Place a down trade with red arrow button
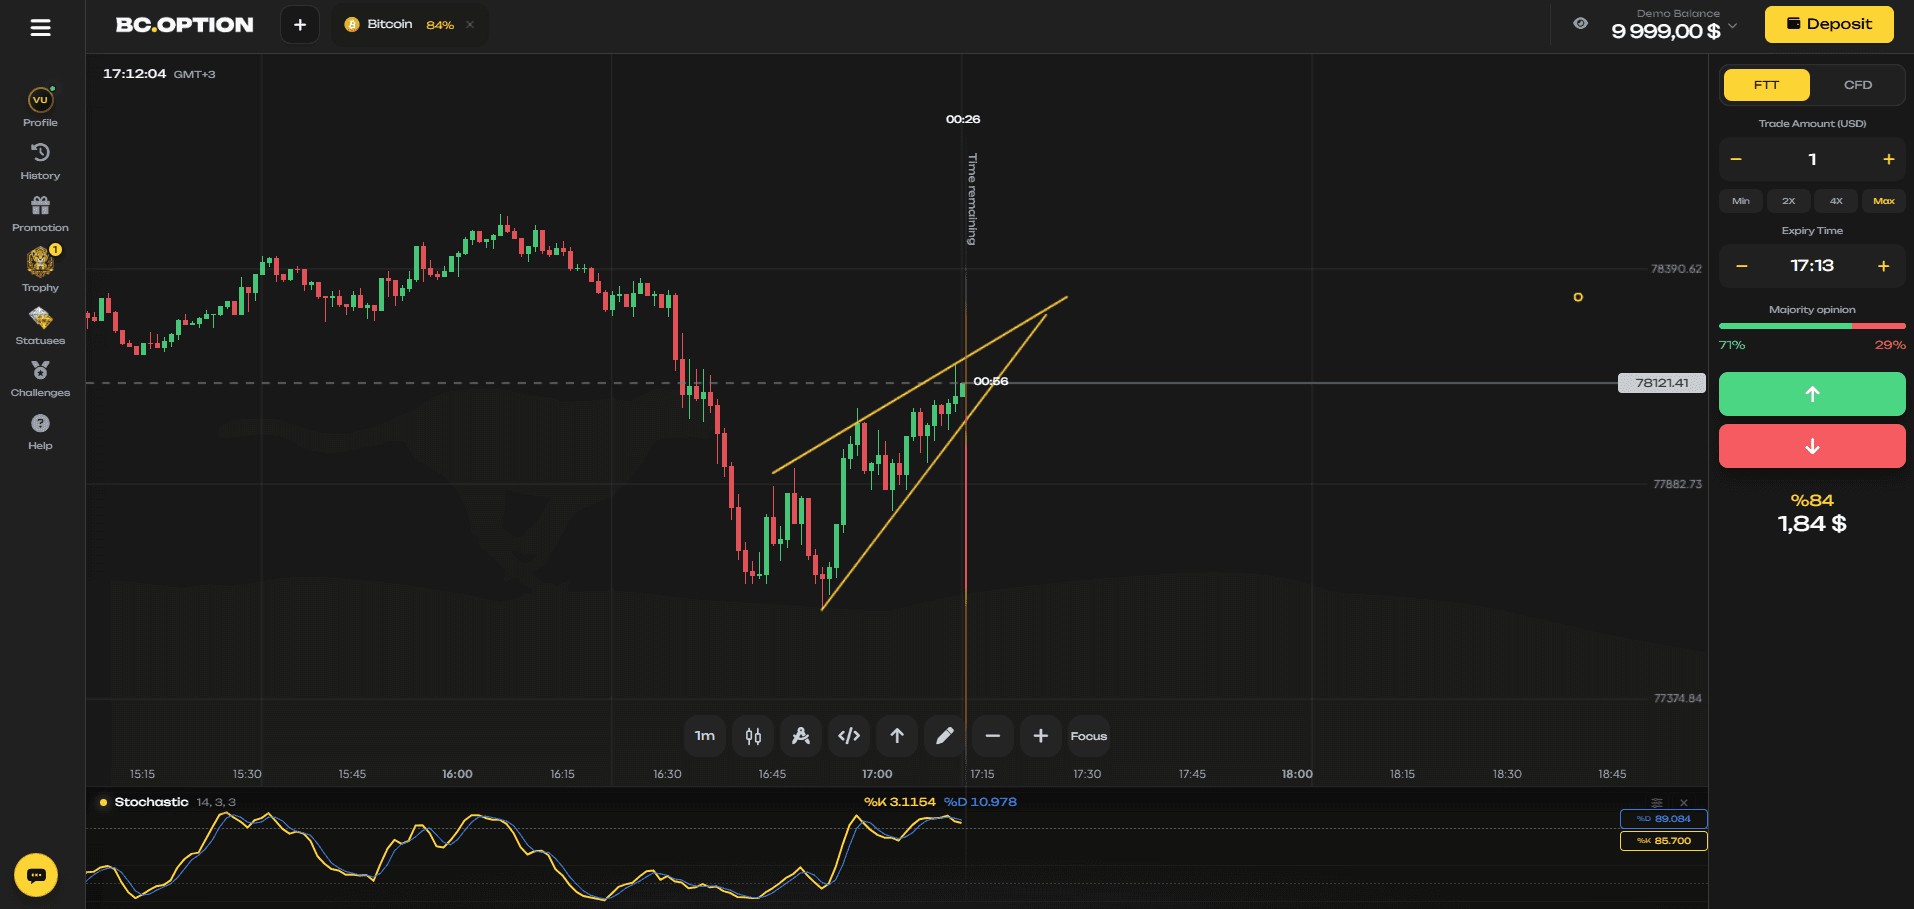This screenshot has height=909, width=1914. click(1812, 446)
